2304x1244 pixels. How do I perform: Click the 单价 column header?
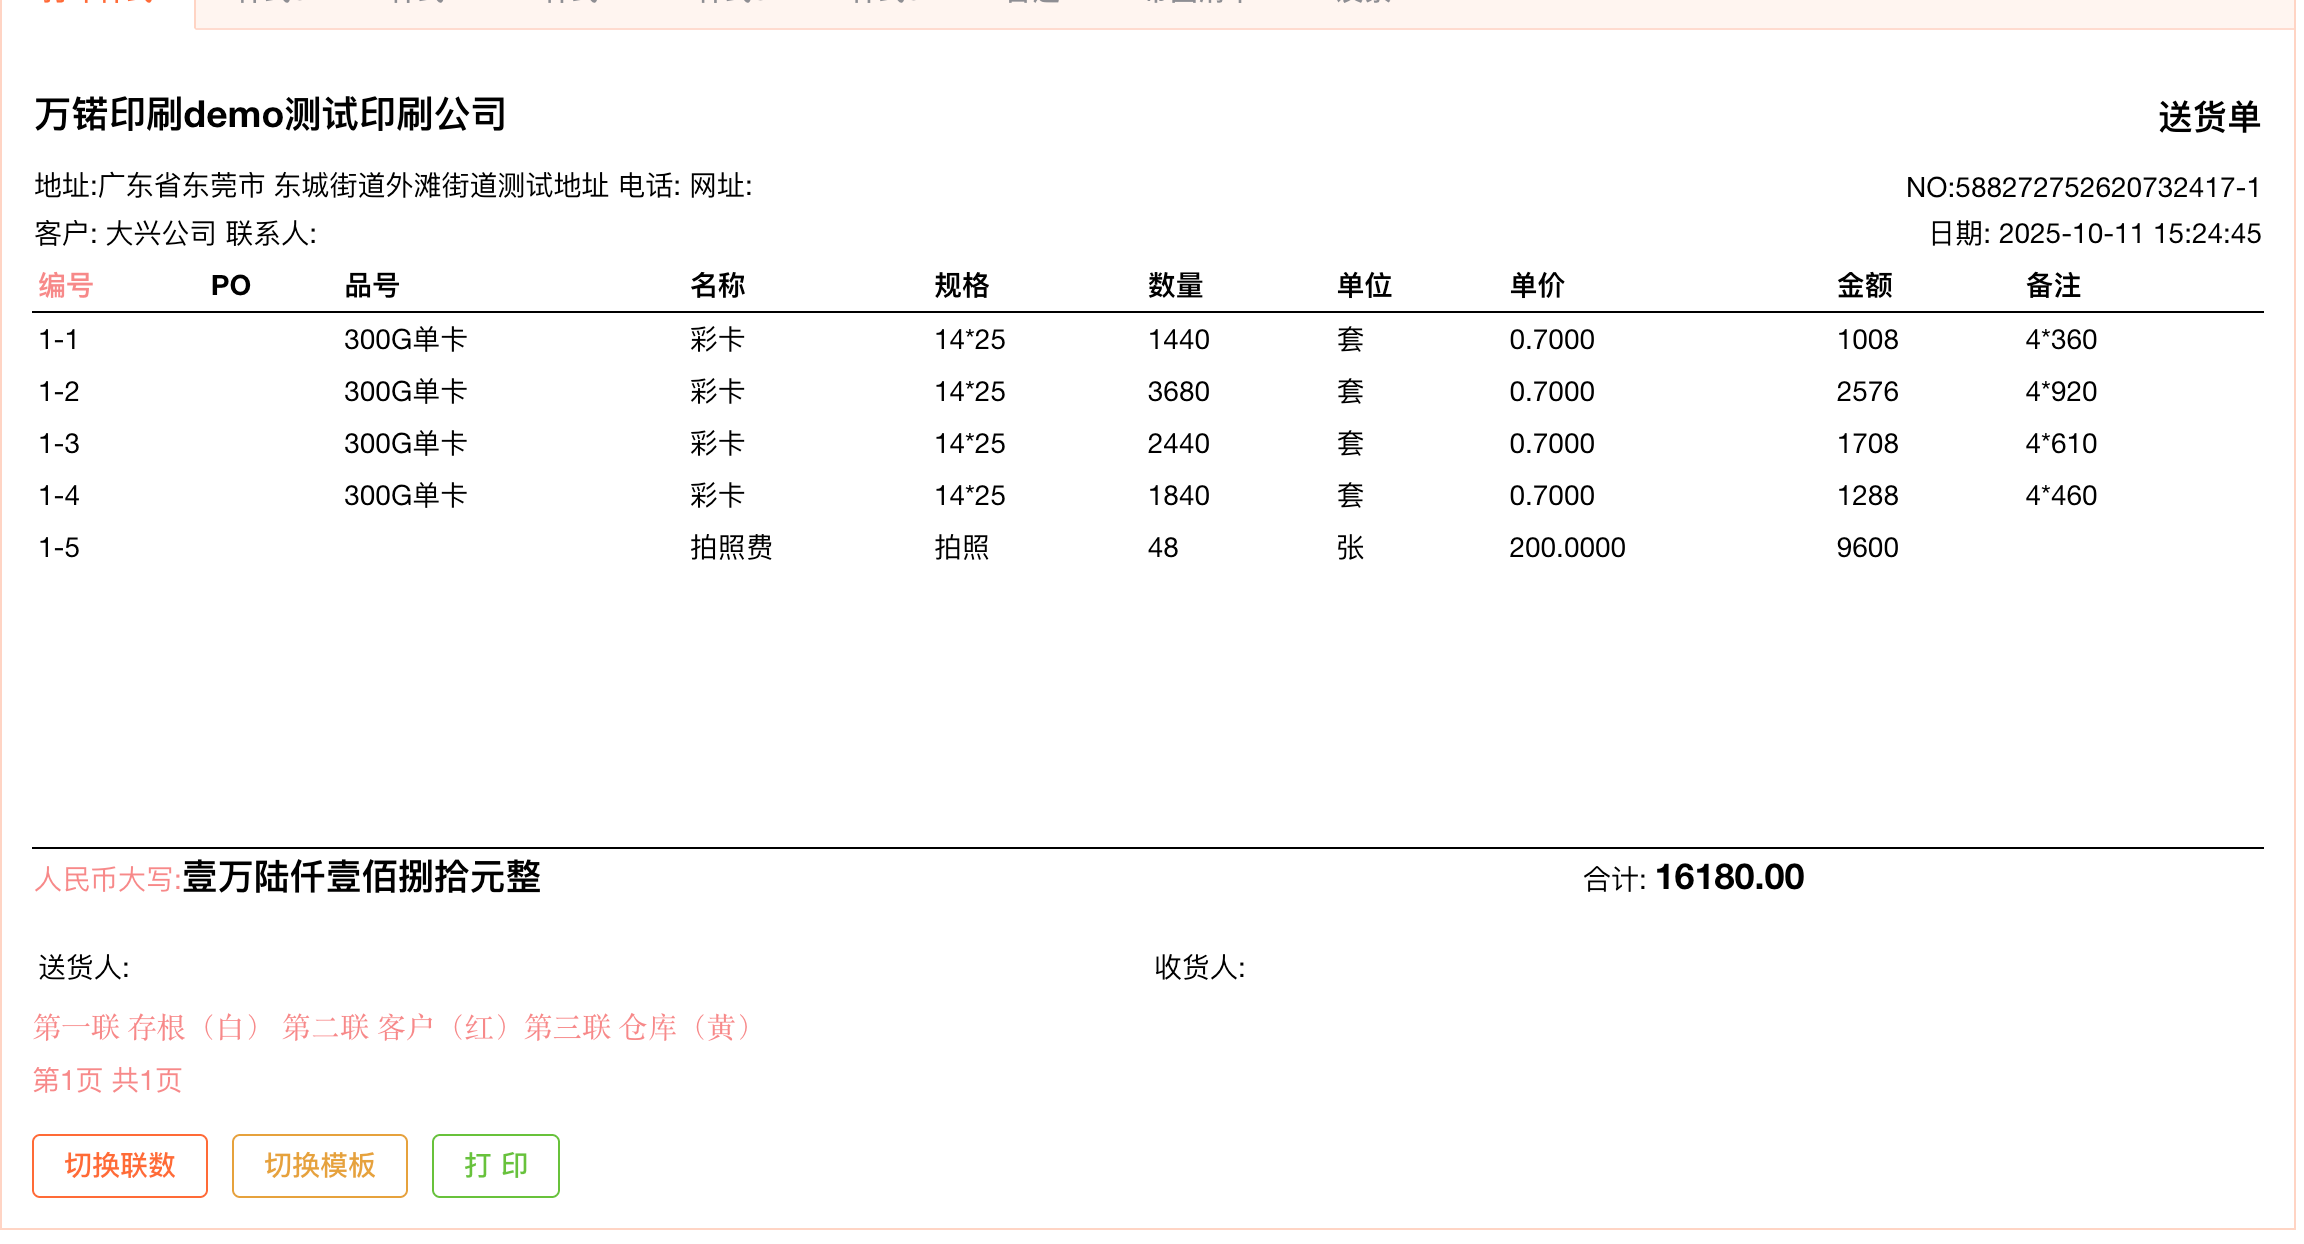[1537, 286]
